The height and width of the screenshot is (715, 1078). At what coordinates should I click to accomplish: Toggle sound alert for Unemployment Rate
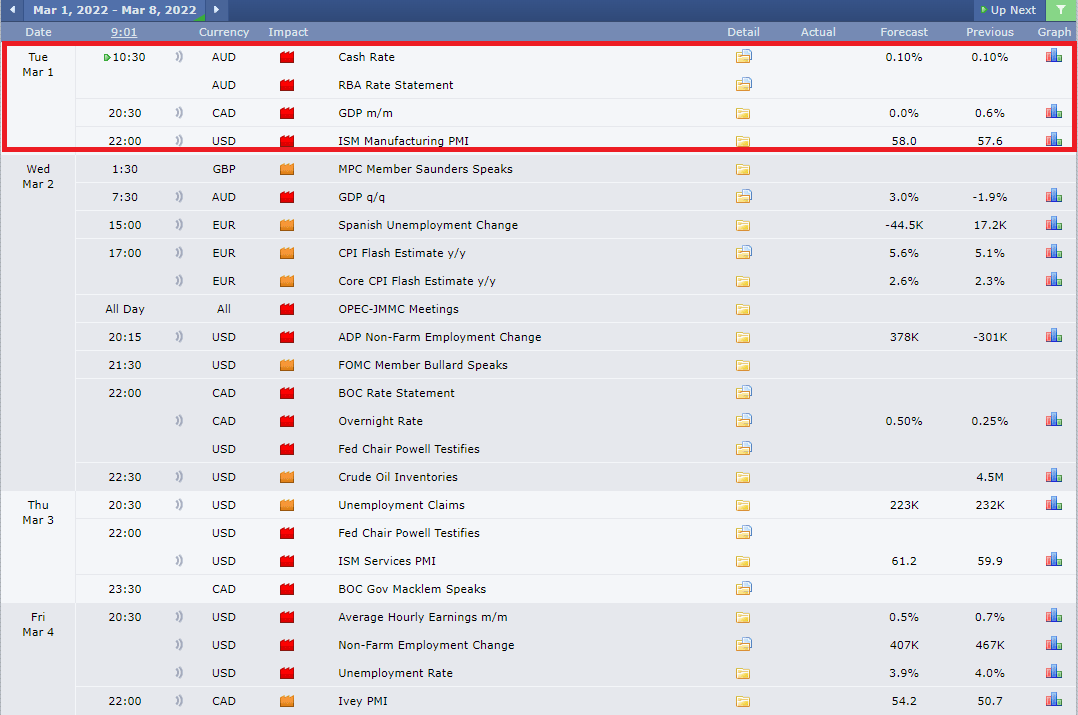[x=179, y=672]
